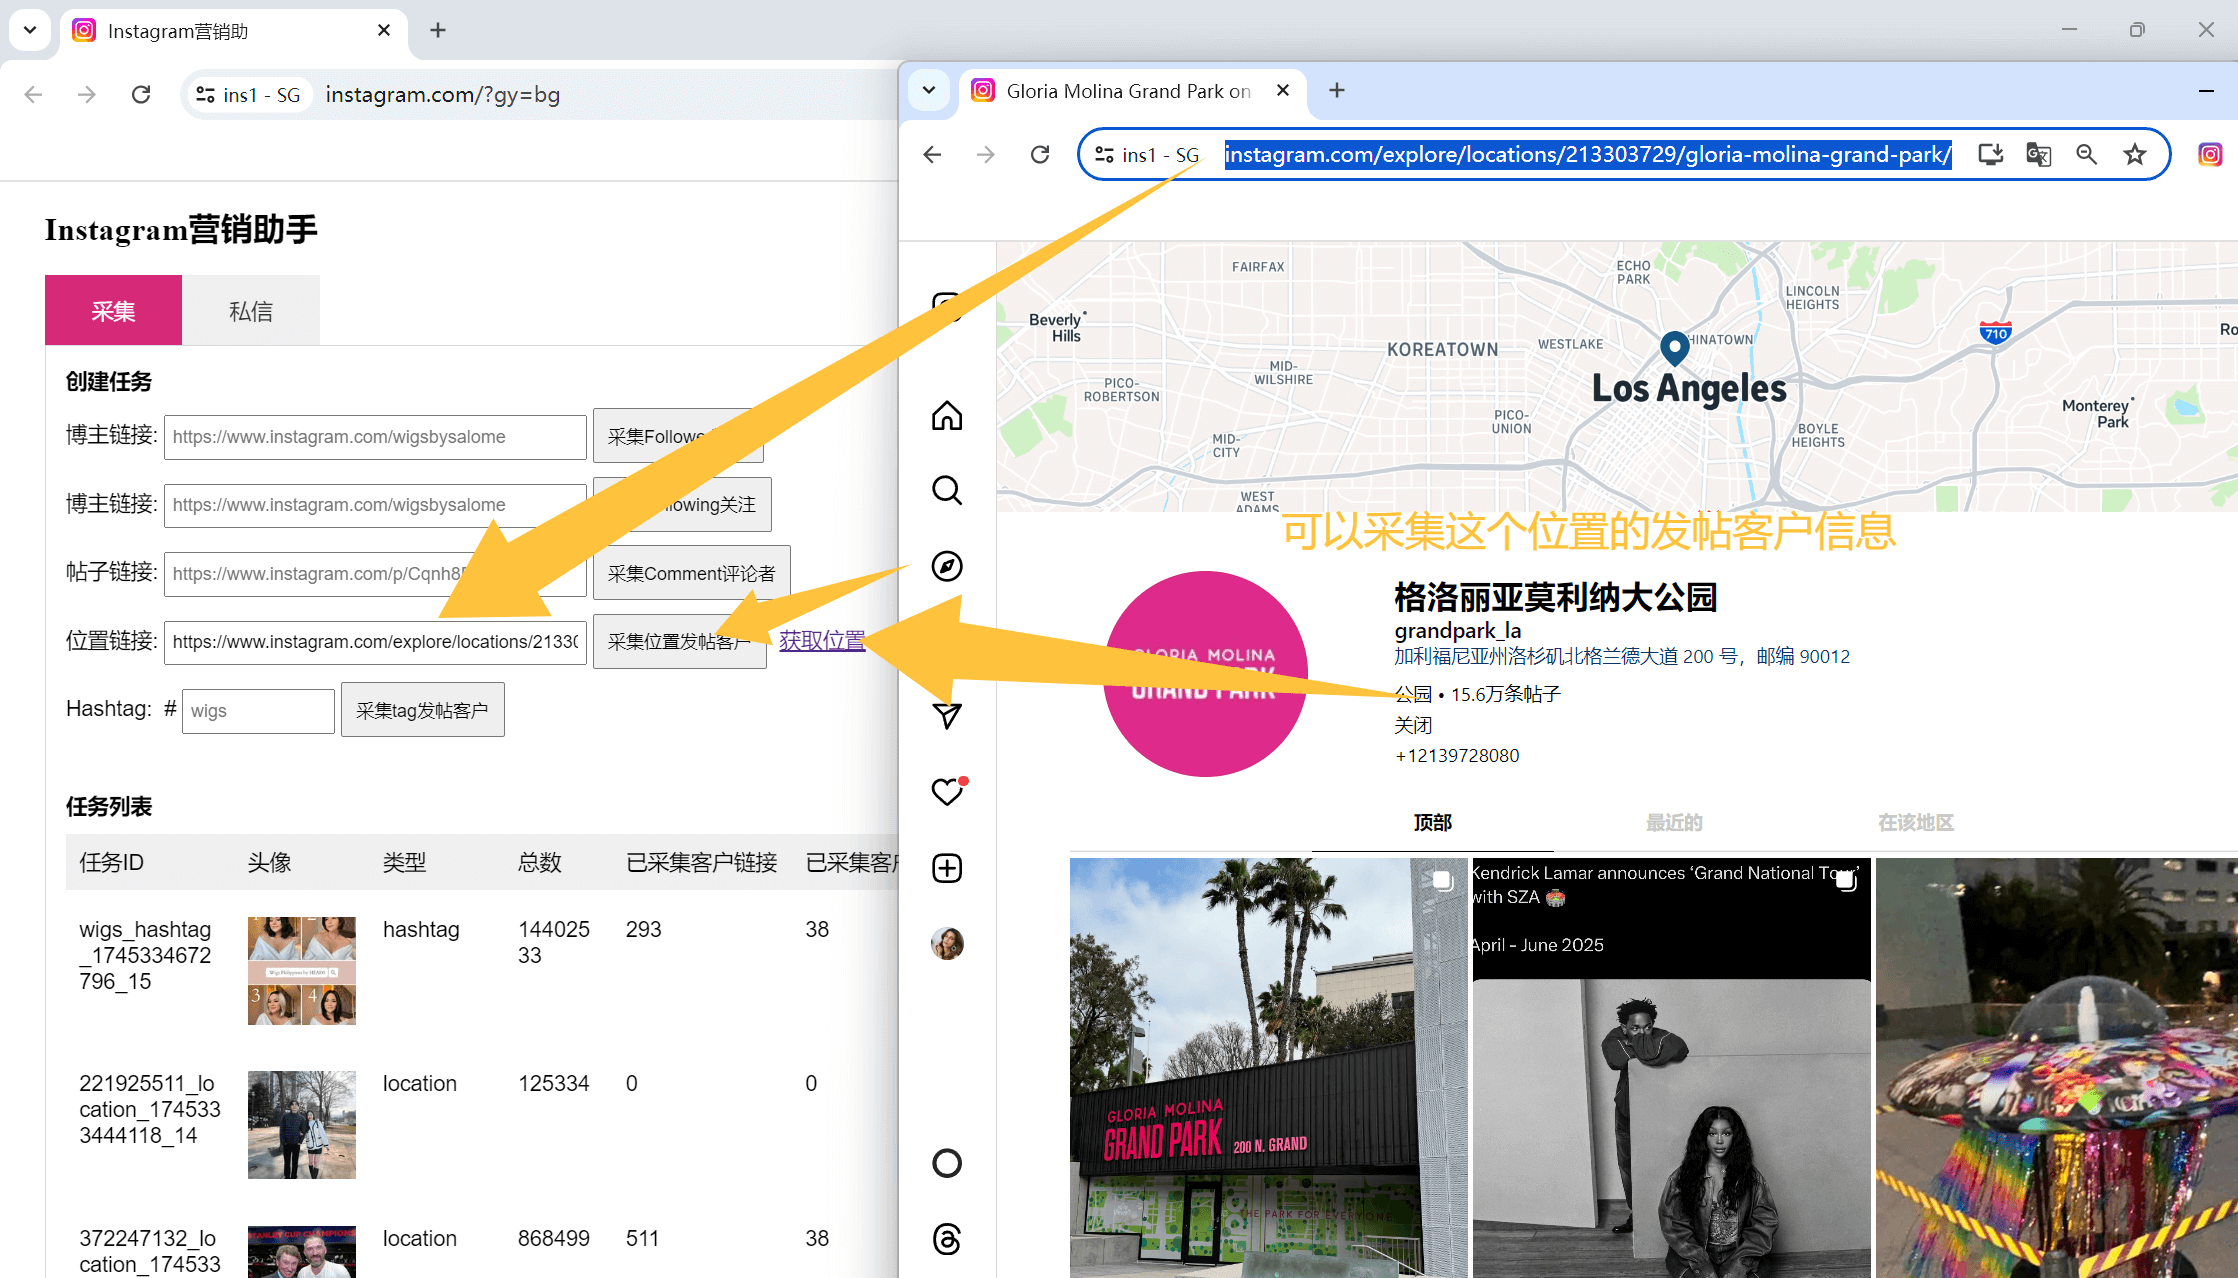The height and width of the screenshot is (1278, 2238).
Task: Click the 采集位置发帖客户 button
Action: pos(679,642)
